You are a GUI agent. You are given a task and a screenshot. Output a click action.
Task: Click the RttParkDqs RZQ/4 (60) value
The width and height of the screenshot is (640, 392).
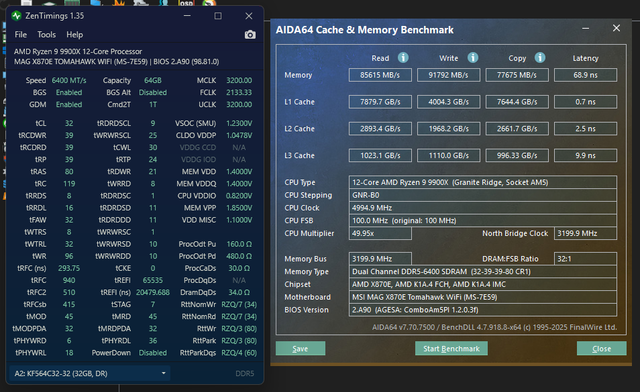coord(239,353)
